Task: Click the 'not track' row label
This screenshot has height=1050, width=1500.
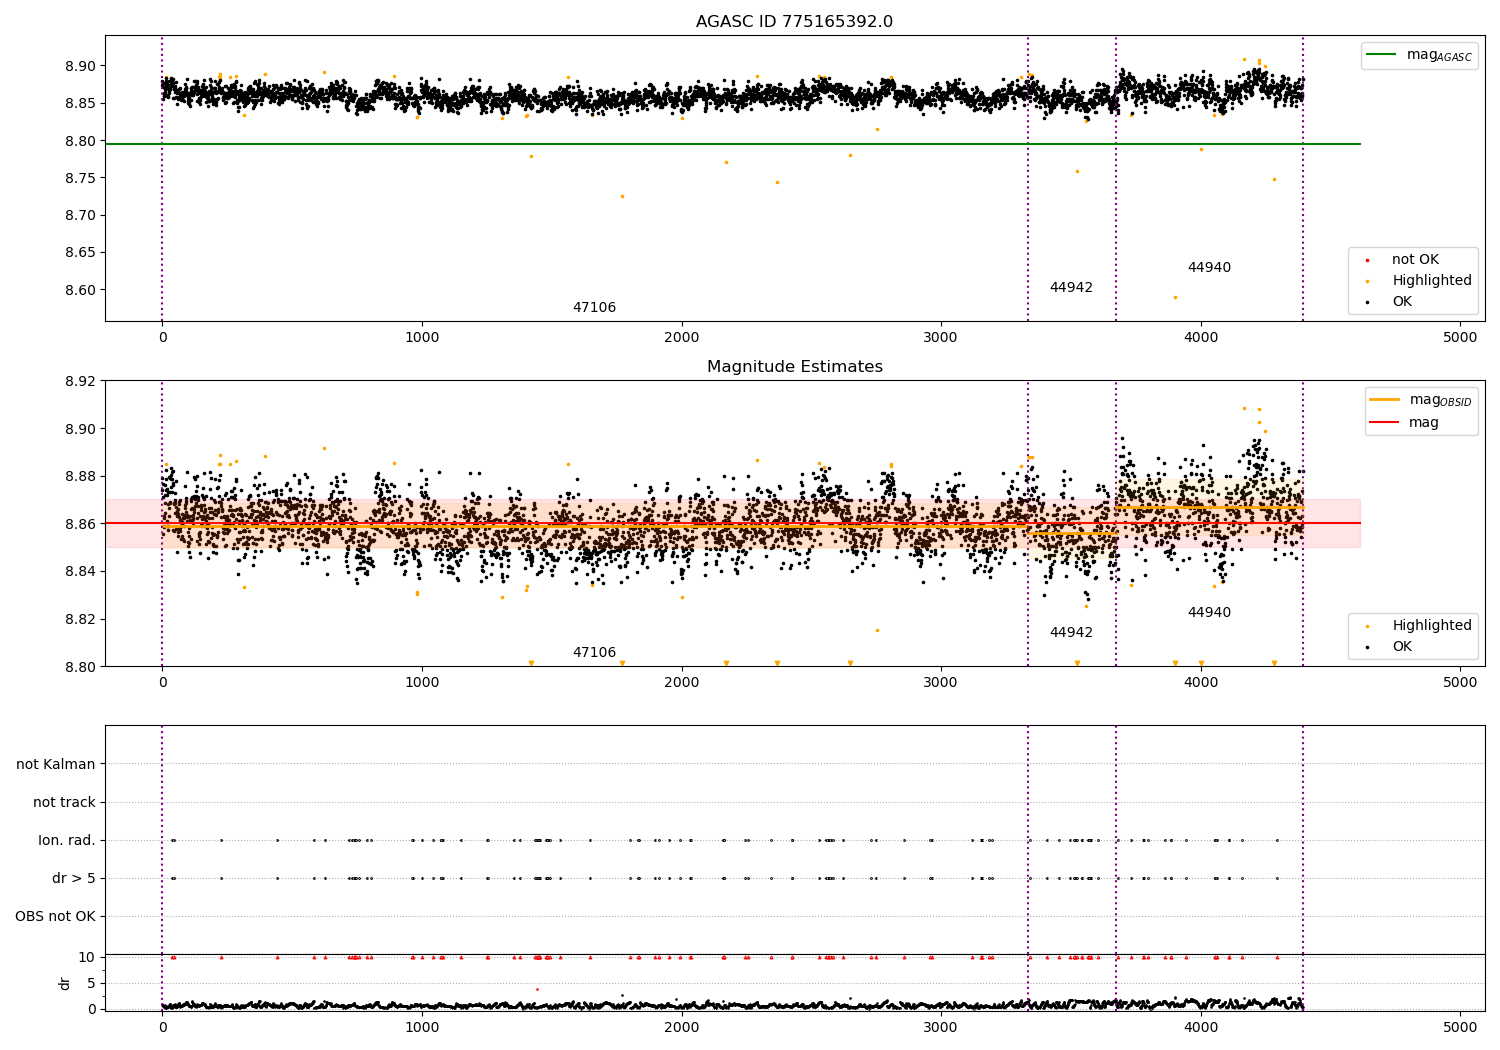Action: 64,803
